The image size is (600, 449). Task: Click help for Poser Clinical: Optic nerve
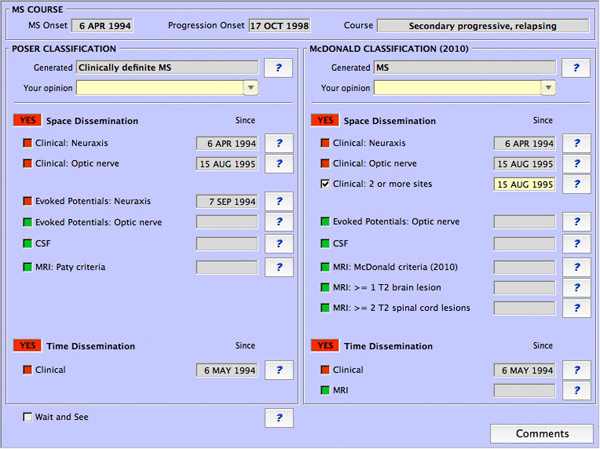coord(279,164)
